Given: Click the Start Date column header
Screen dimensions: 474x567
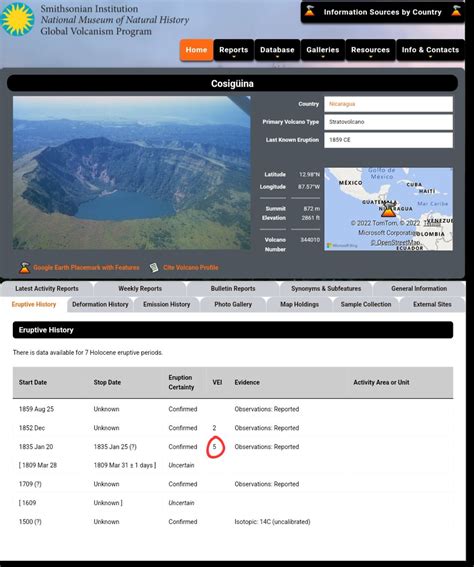Looking at the screenshot, I should pos(33,382).
